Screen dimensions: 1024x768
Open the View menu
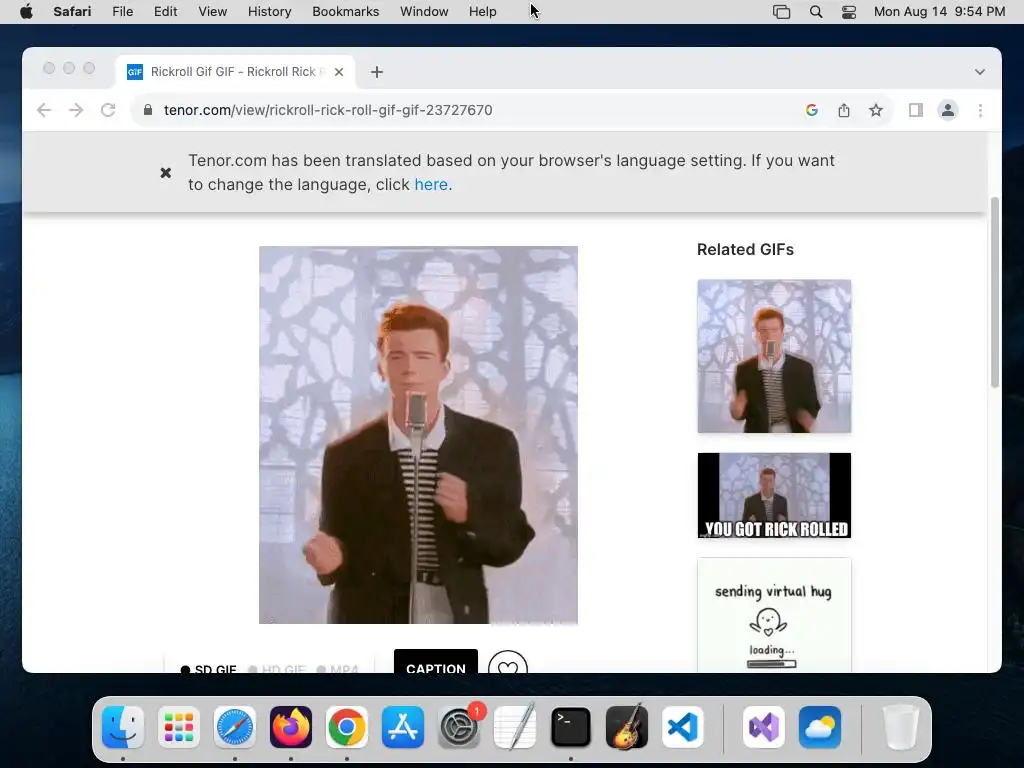[x=212, y=12]
